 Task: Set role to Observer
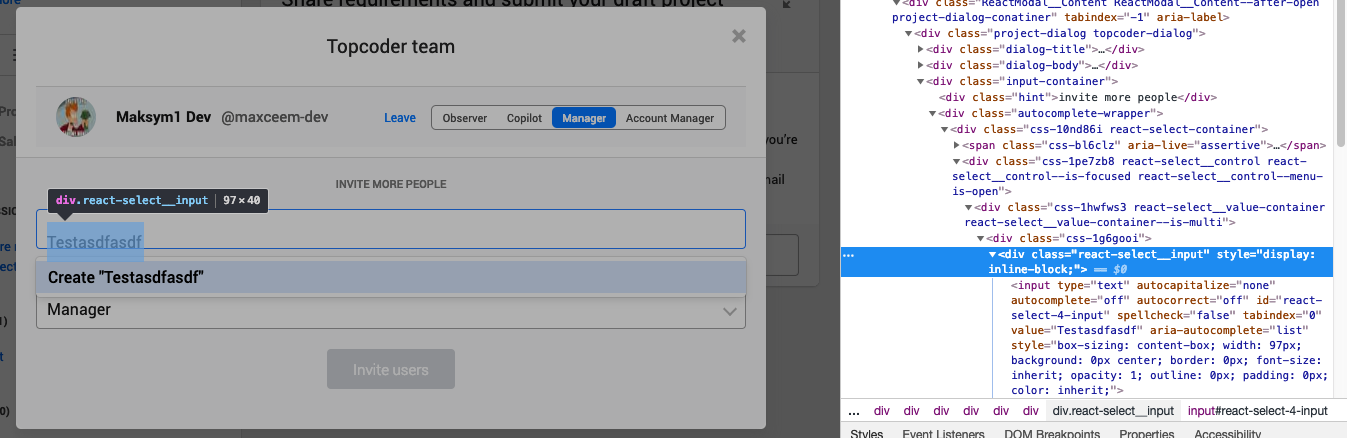click(x=465, y=118)
